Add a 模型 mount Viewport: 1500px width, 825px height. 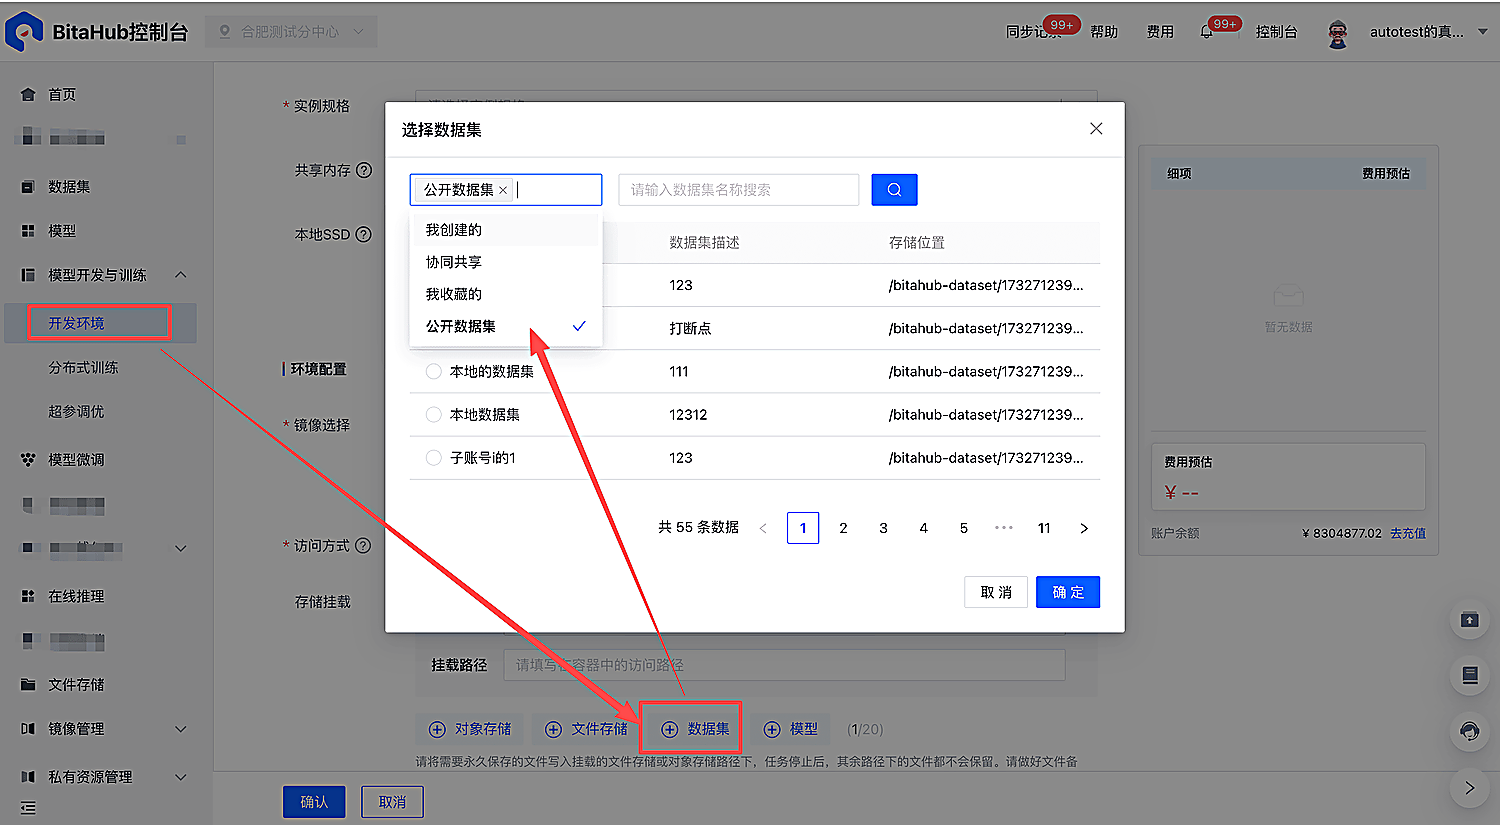click(x=791, y=729)
